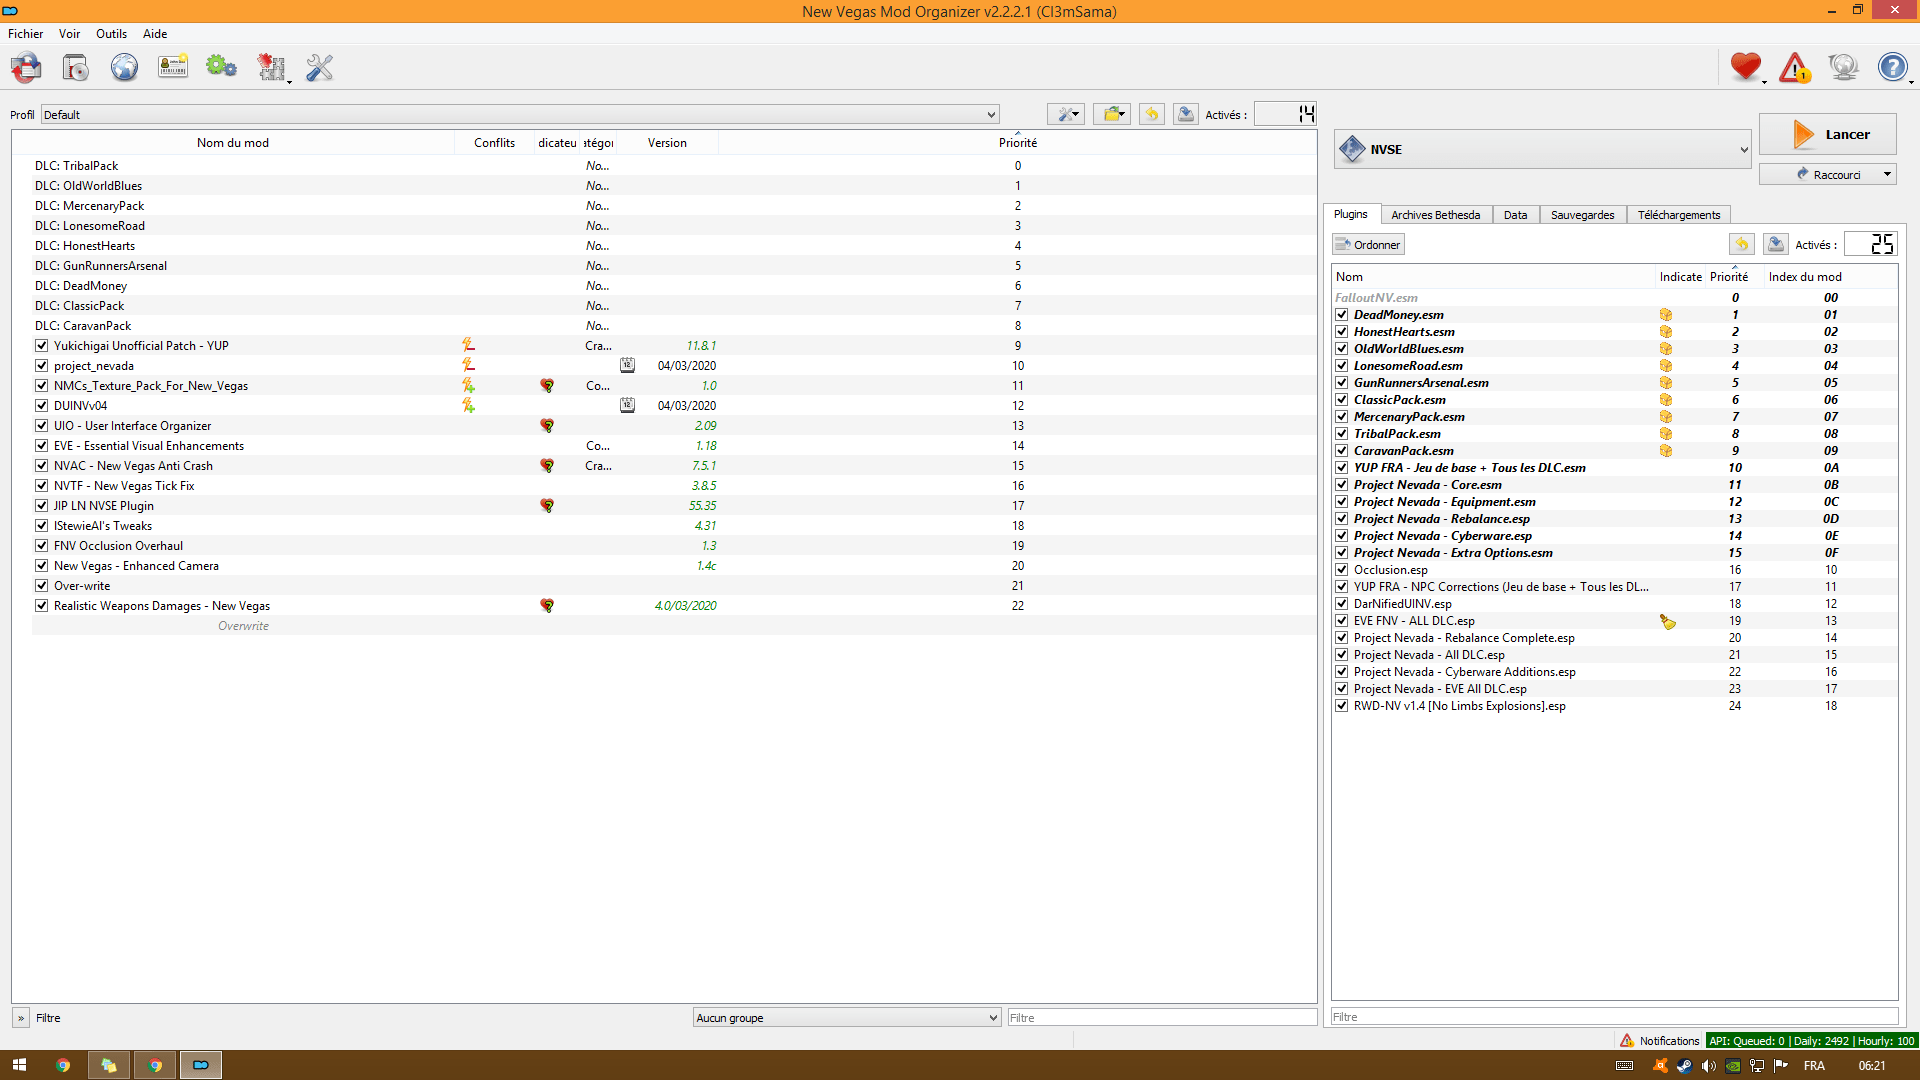Uncheck the DarNifiedUINV.esp plugin

pyautogui.click(x=1342, y=603)
